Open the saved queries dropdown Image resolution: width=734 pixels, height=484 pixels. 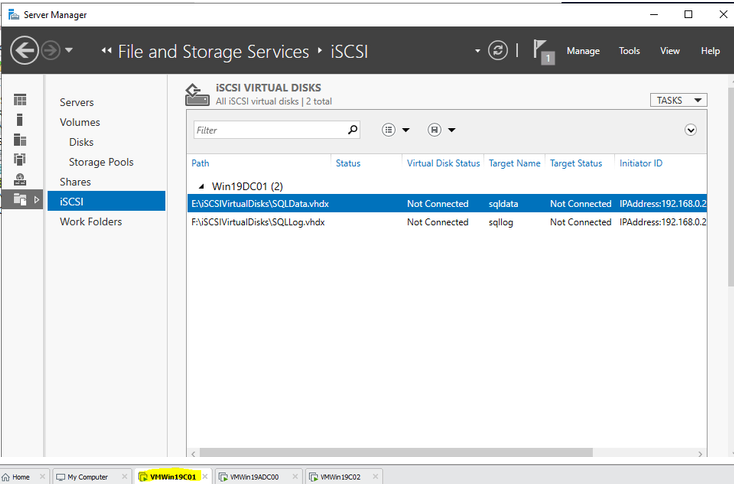(441, 130)
